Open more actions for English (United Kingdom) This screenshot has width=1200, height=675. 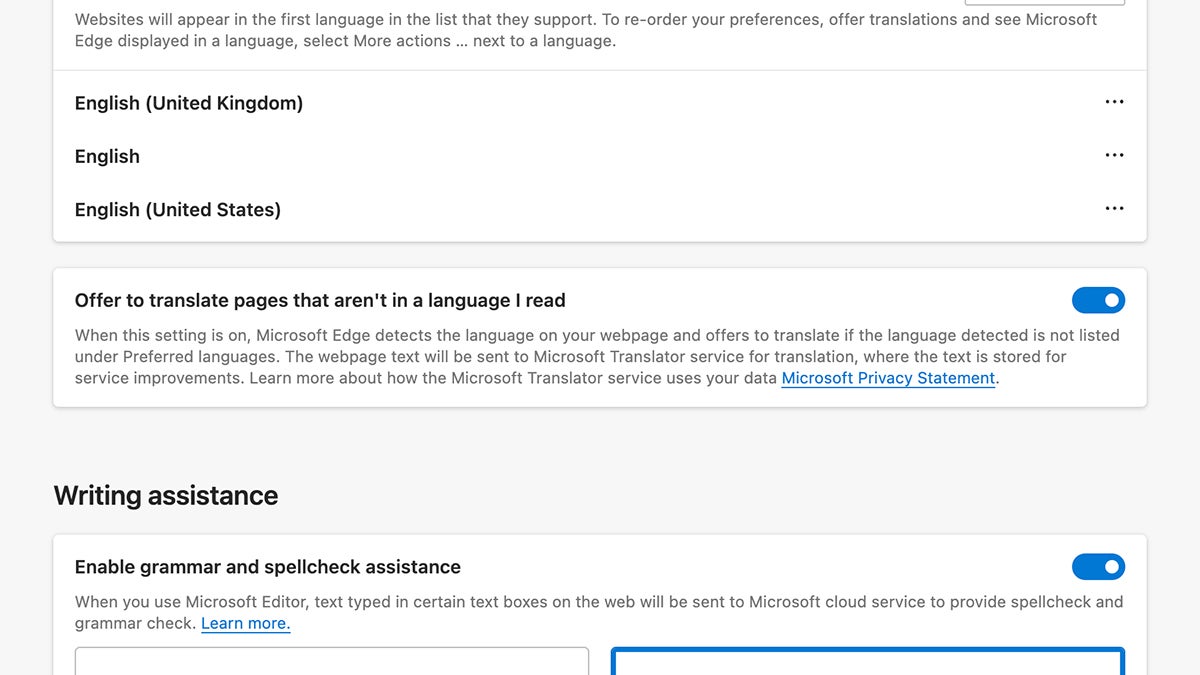click(1114, 102)
